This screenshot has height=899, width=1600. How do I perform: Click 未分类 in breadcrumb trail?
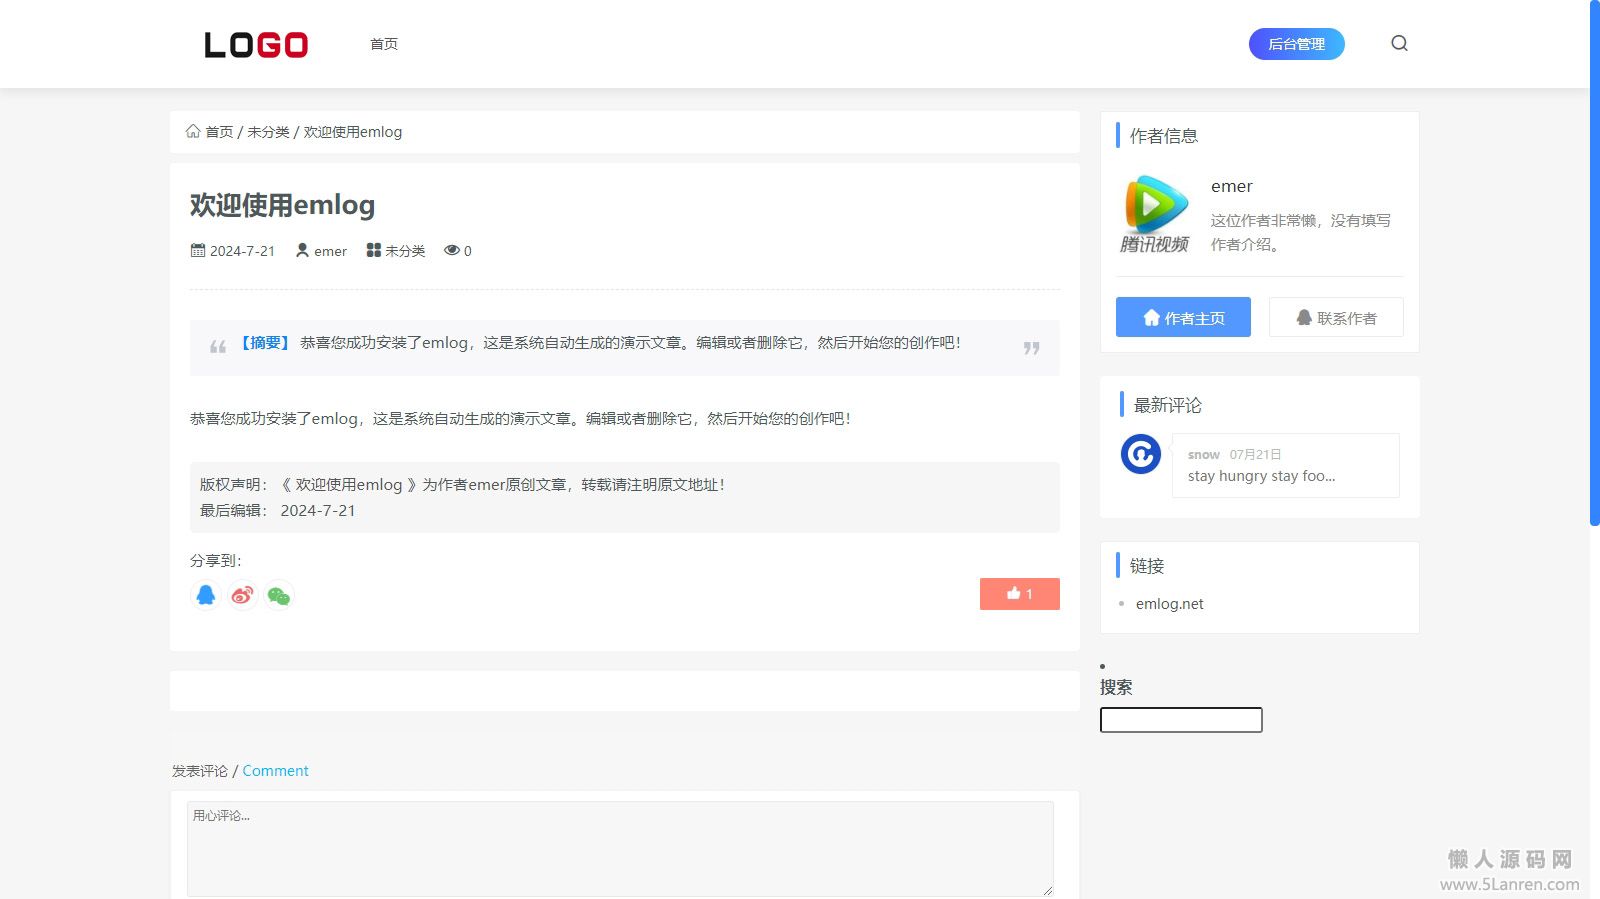pyautogui.click(x=268, y=132)
